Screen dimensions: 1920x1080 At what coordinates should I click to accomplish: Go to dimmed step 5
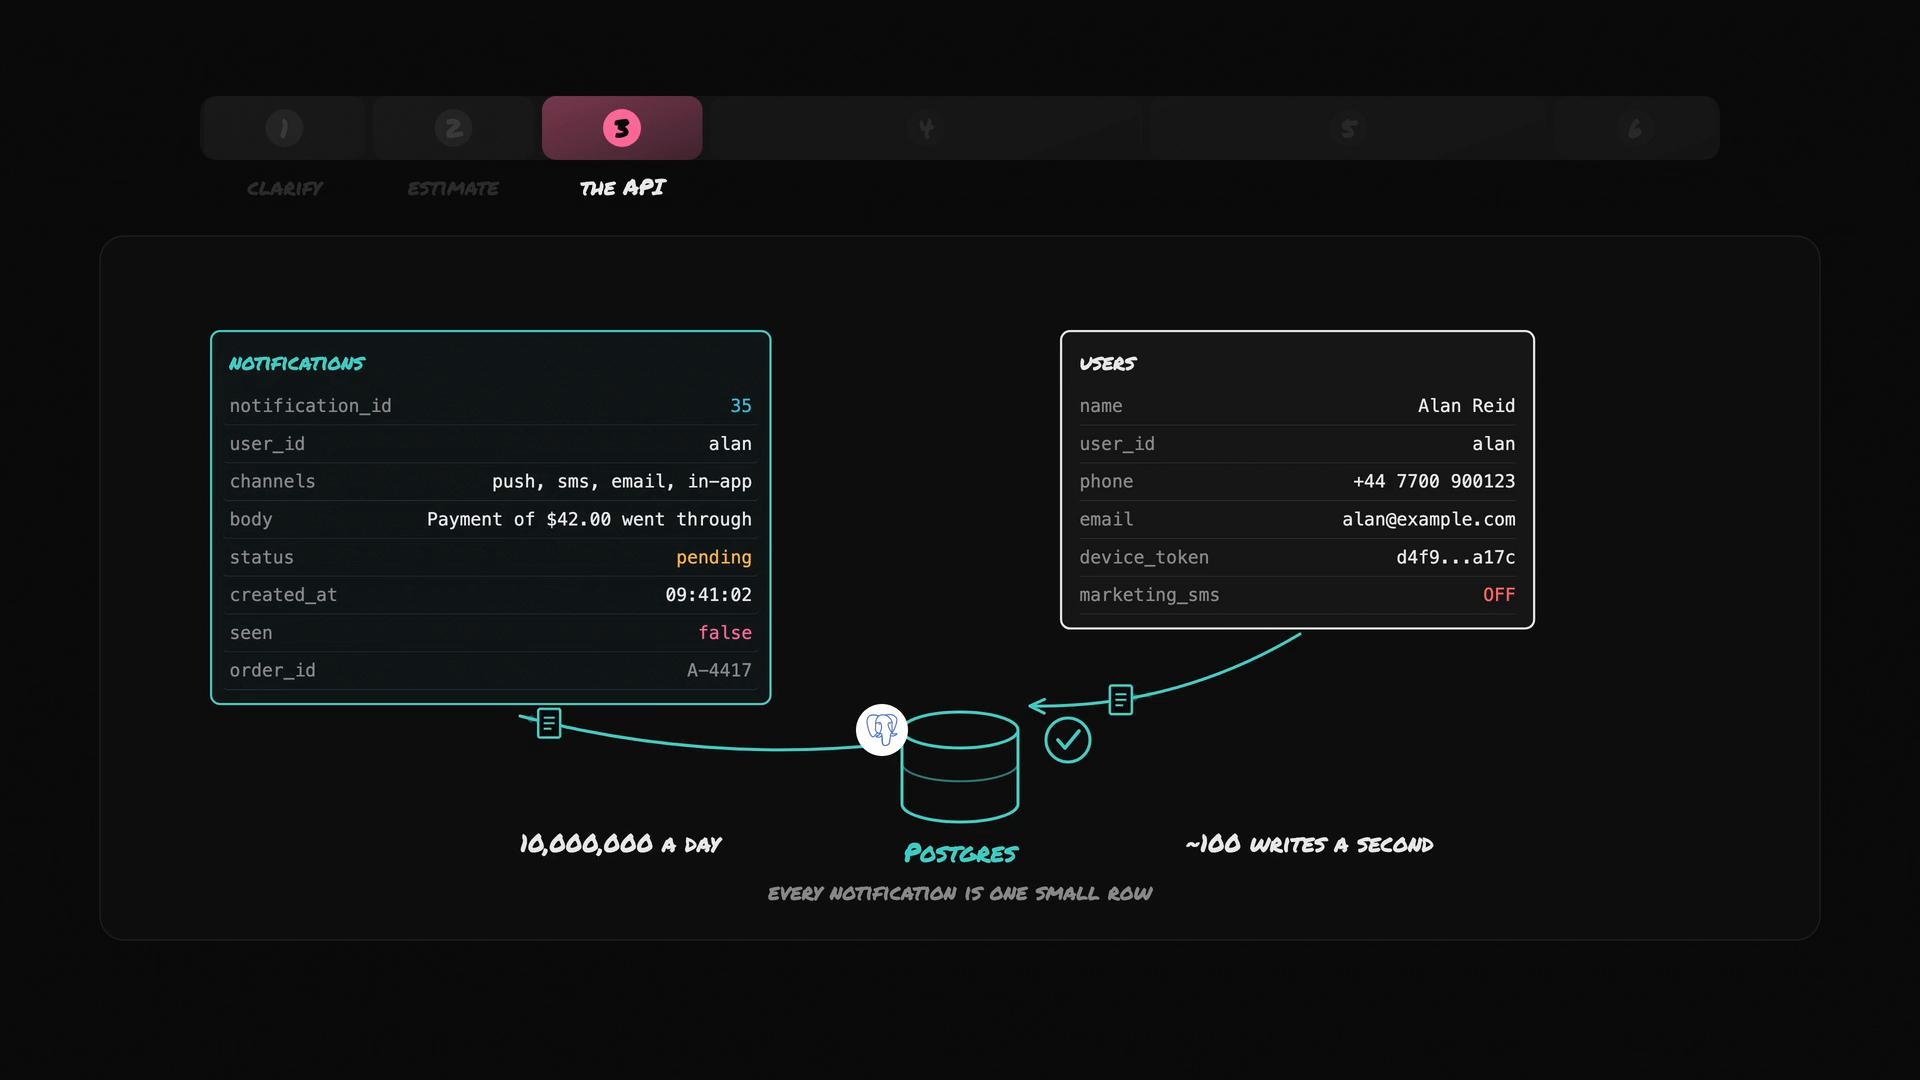pos(1348,128)
